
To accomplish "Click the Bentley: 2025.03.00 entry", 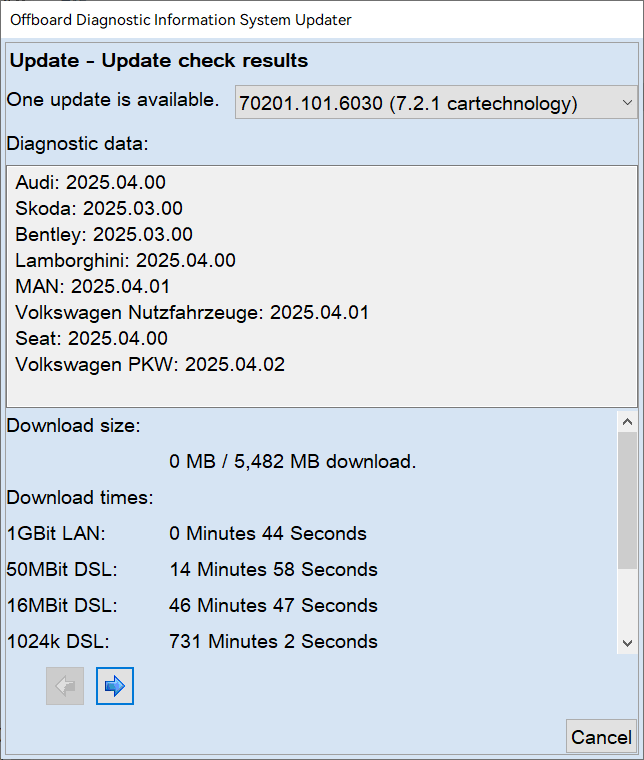I will pos(104,235).
